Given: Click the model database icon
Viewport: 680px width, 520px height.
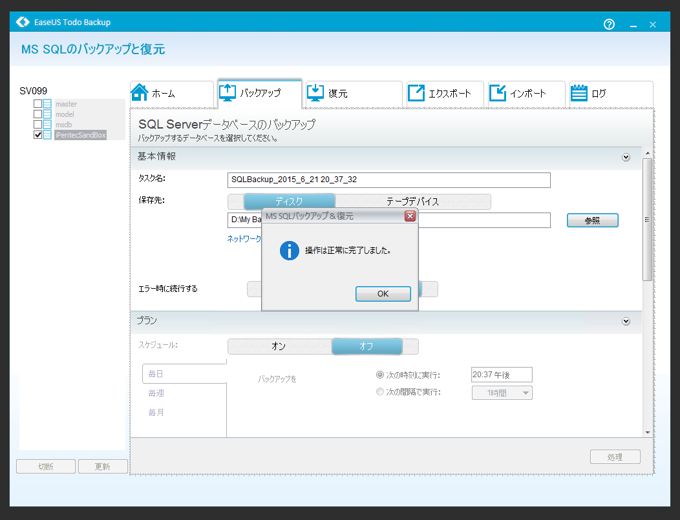Looking at the screenshot, I should (x=47, y=114).
